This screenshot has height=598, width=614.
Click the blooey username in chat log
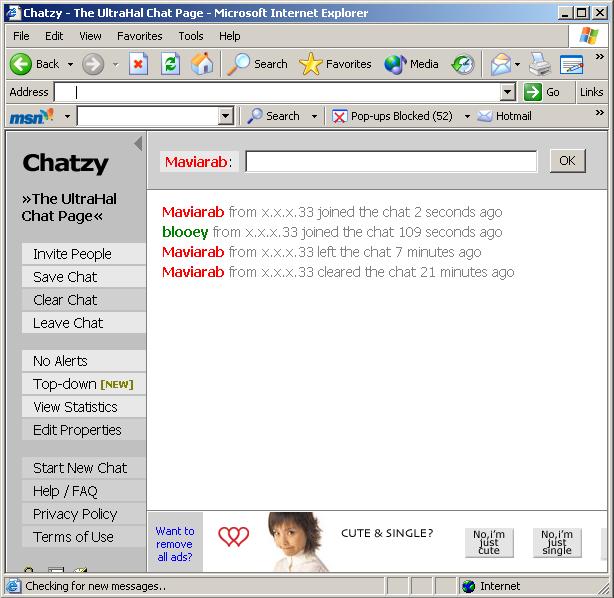click(x=185, y=232)
